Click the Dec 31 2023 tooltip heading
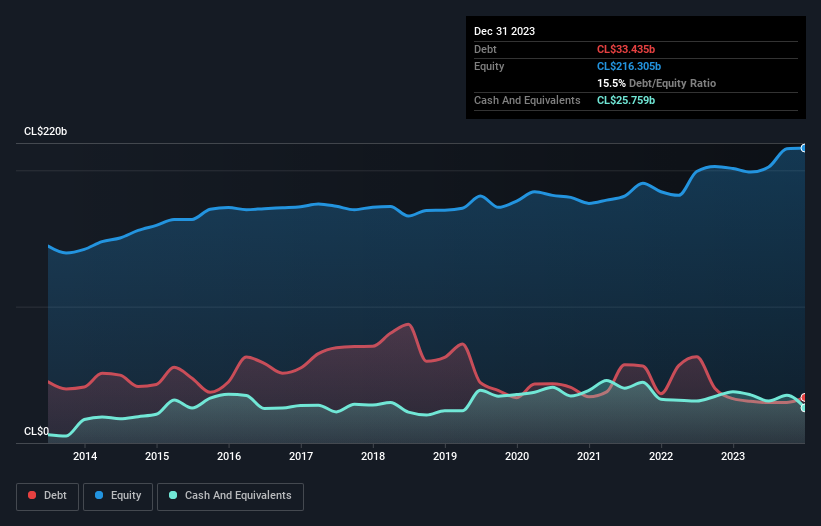 point(504,31)
